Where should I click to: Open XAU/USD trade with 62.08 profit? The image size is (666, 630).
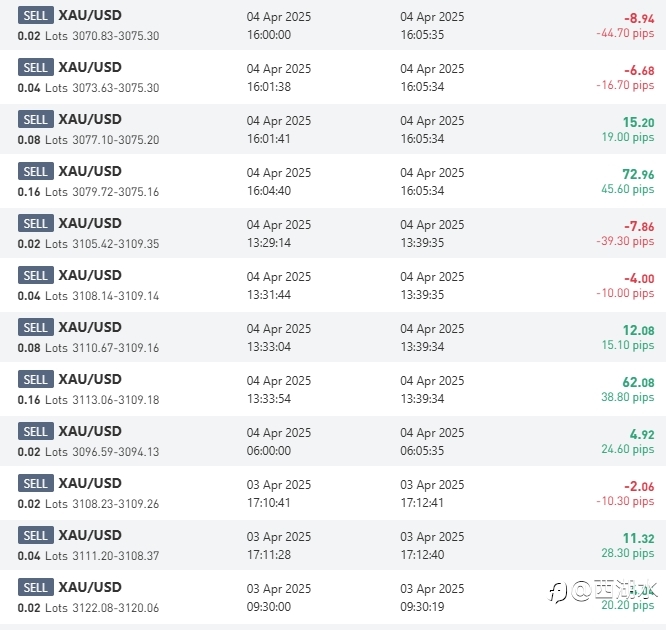click(90, 380)
